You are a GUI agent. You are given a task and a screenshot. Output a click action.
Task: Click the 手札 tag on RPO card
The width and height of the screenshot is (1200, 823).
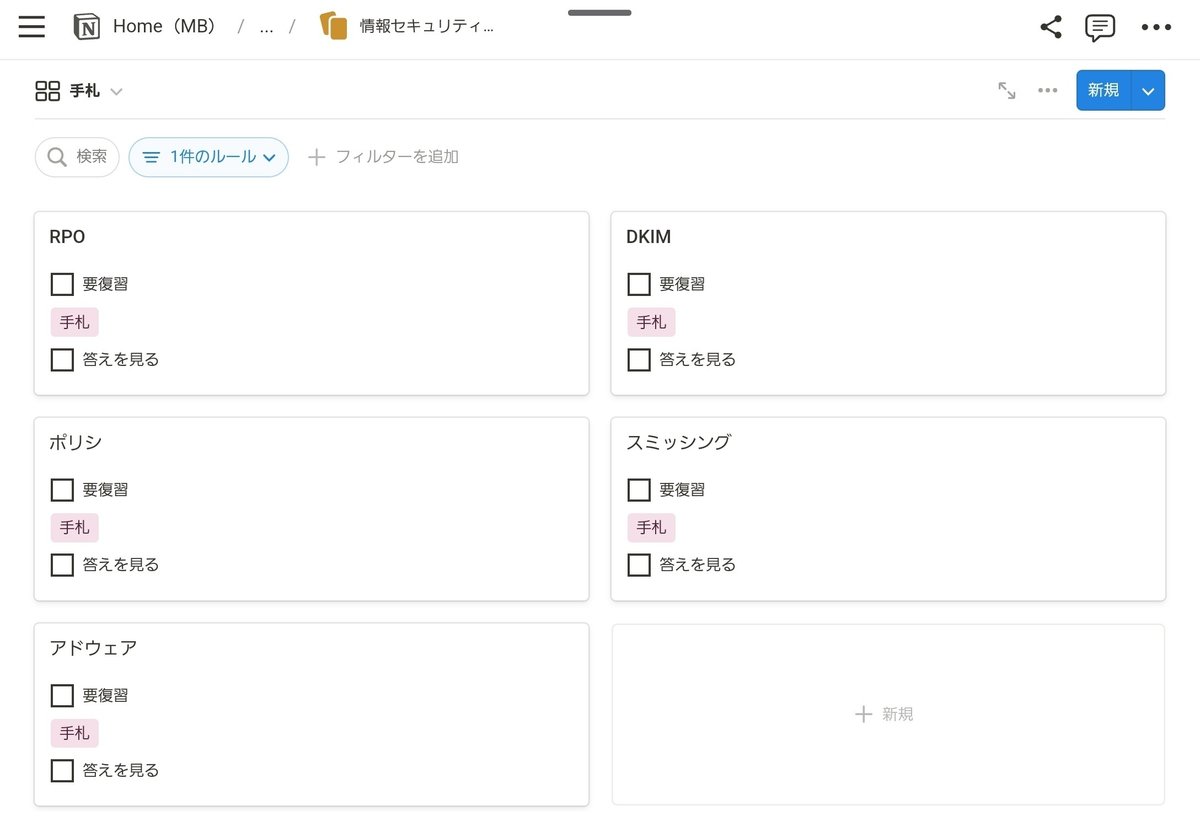tap(75, 322)
